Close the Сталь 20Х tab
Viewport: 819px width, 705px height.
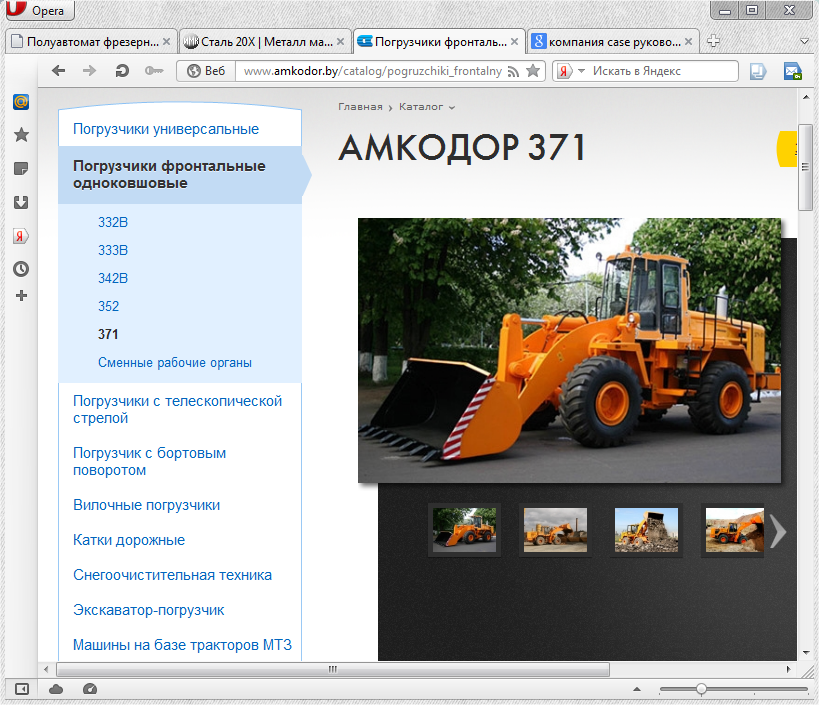coord(340,42)
